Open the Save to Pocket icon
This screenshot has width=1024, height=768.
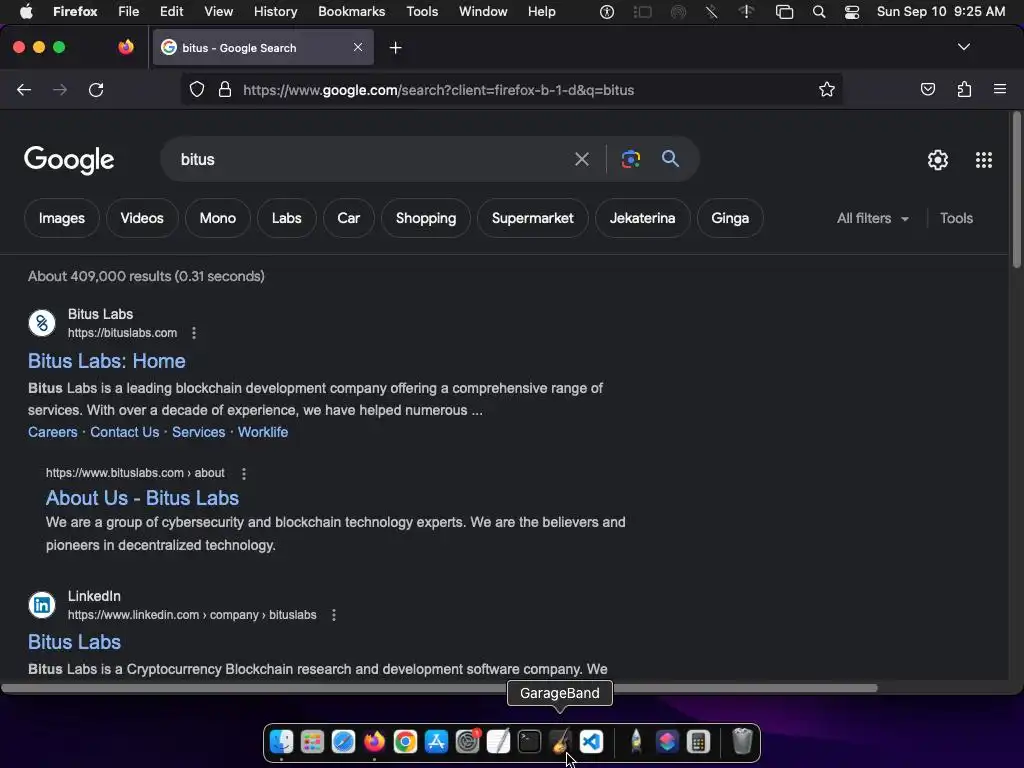point(928,89)
